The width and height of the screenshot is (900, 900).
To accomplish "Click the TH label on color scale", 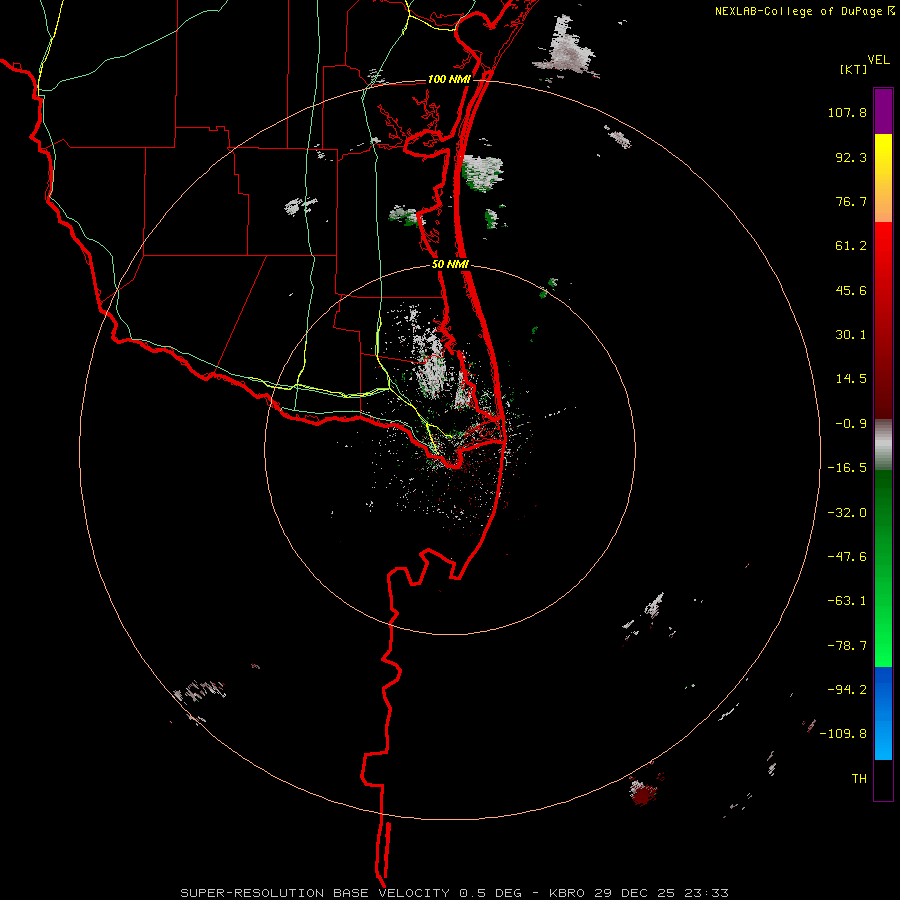I will 859,779.
